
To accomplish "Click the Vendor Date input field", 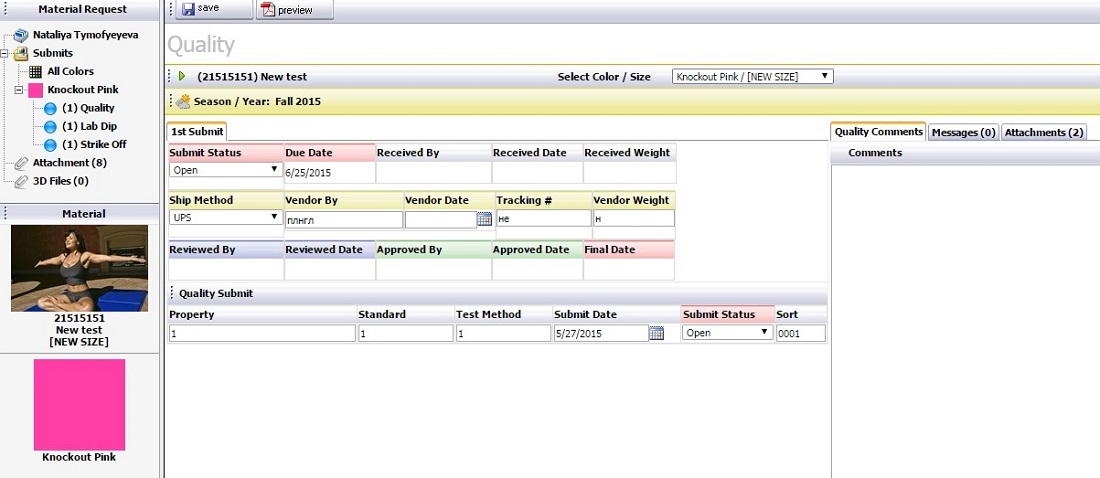I will 441,220.
